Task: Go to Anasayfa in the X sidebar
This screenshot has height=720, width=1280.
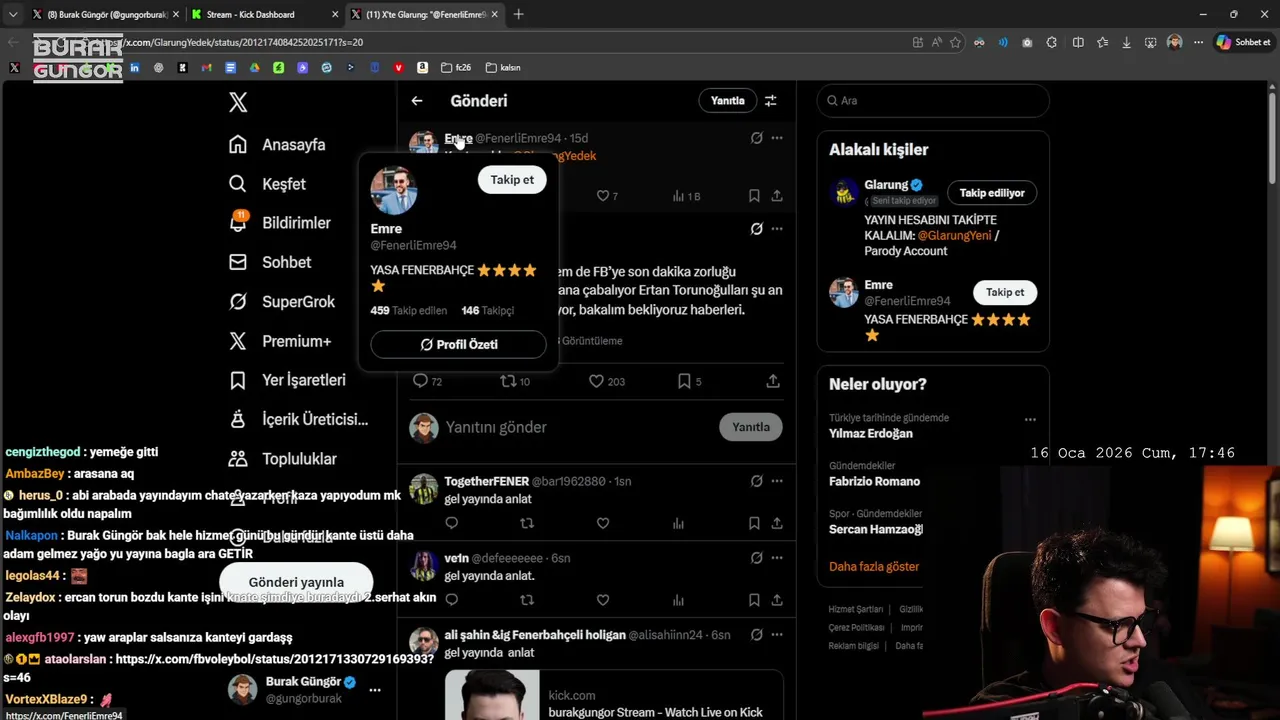Action: (x=277, y=145)
